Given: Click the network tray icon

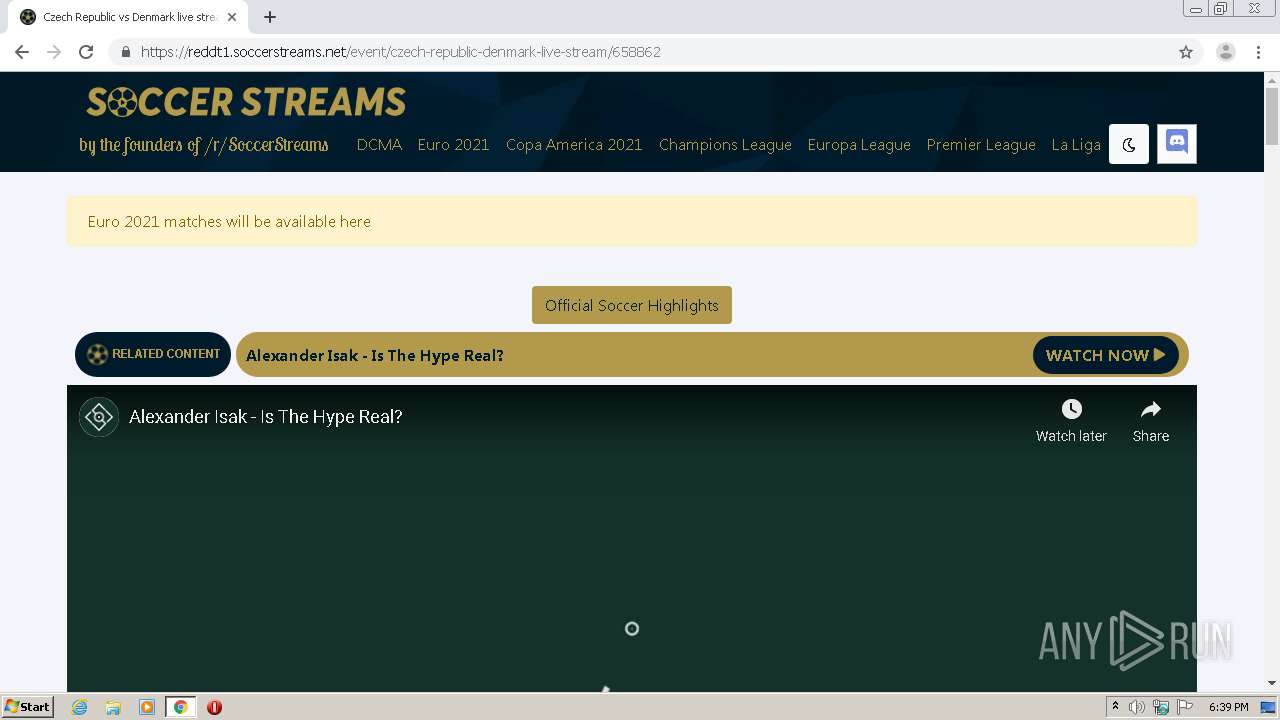Looking at the screenshot, I should tap(1161, 707).
